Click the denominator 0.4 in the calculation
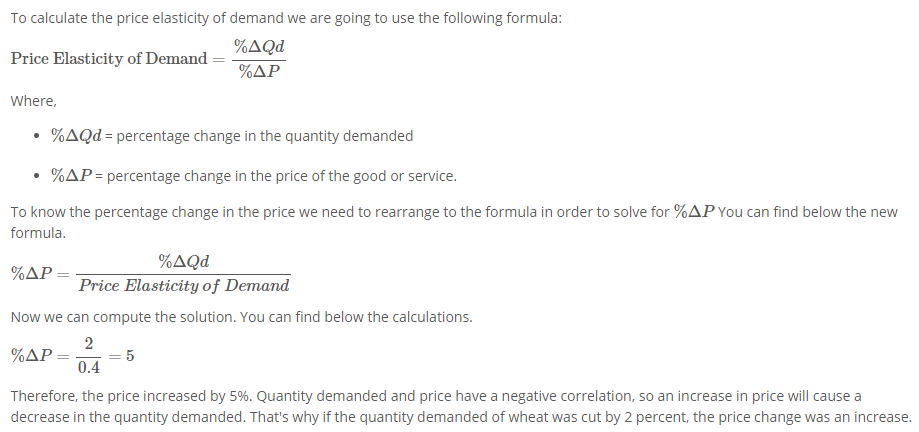Viewport: 919px width, 432px height. 89,368
